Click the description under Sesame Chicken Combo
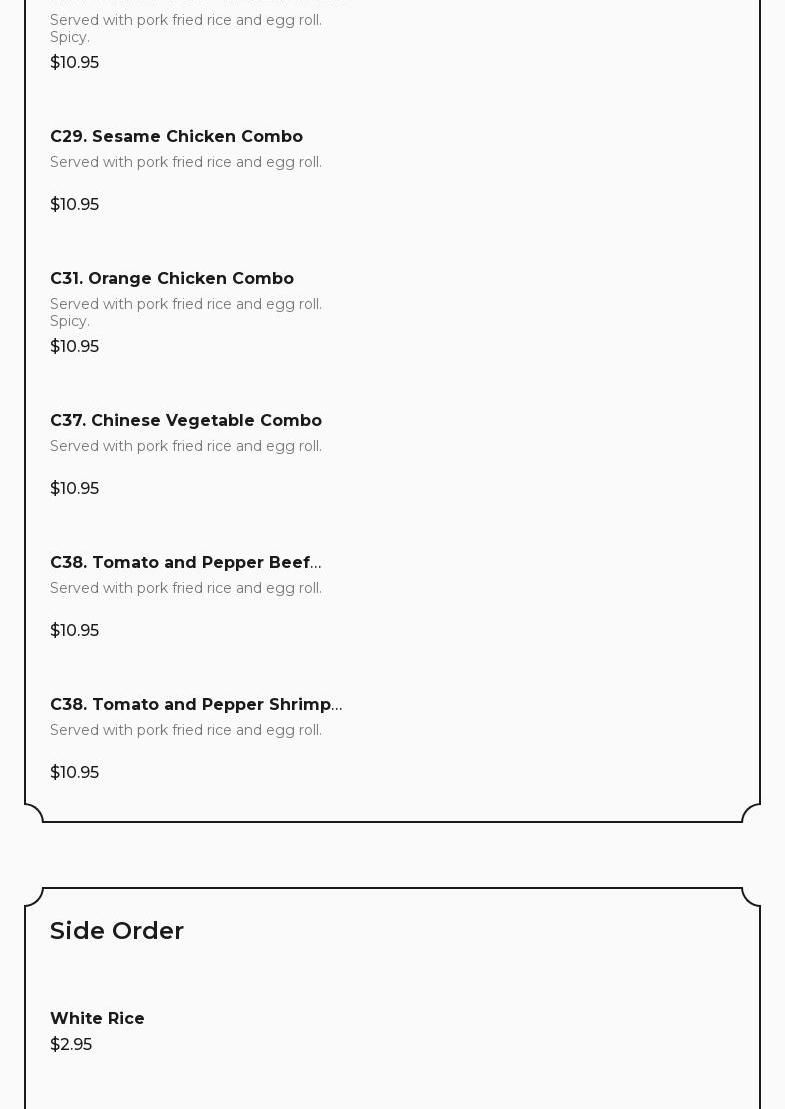The image size is (785, 1109). pyautogui.click(x=186, y=162)
